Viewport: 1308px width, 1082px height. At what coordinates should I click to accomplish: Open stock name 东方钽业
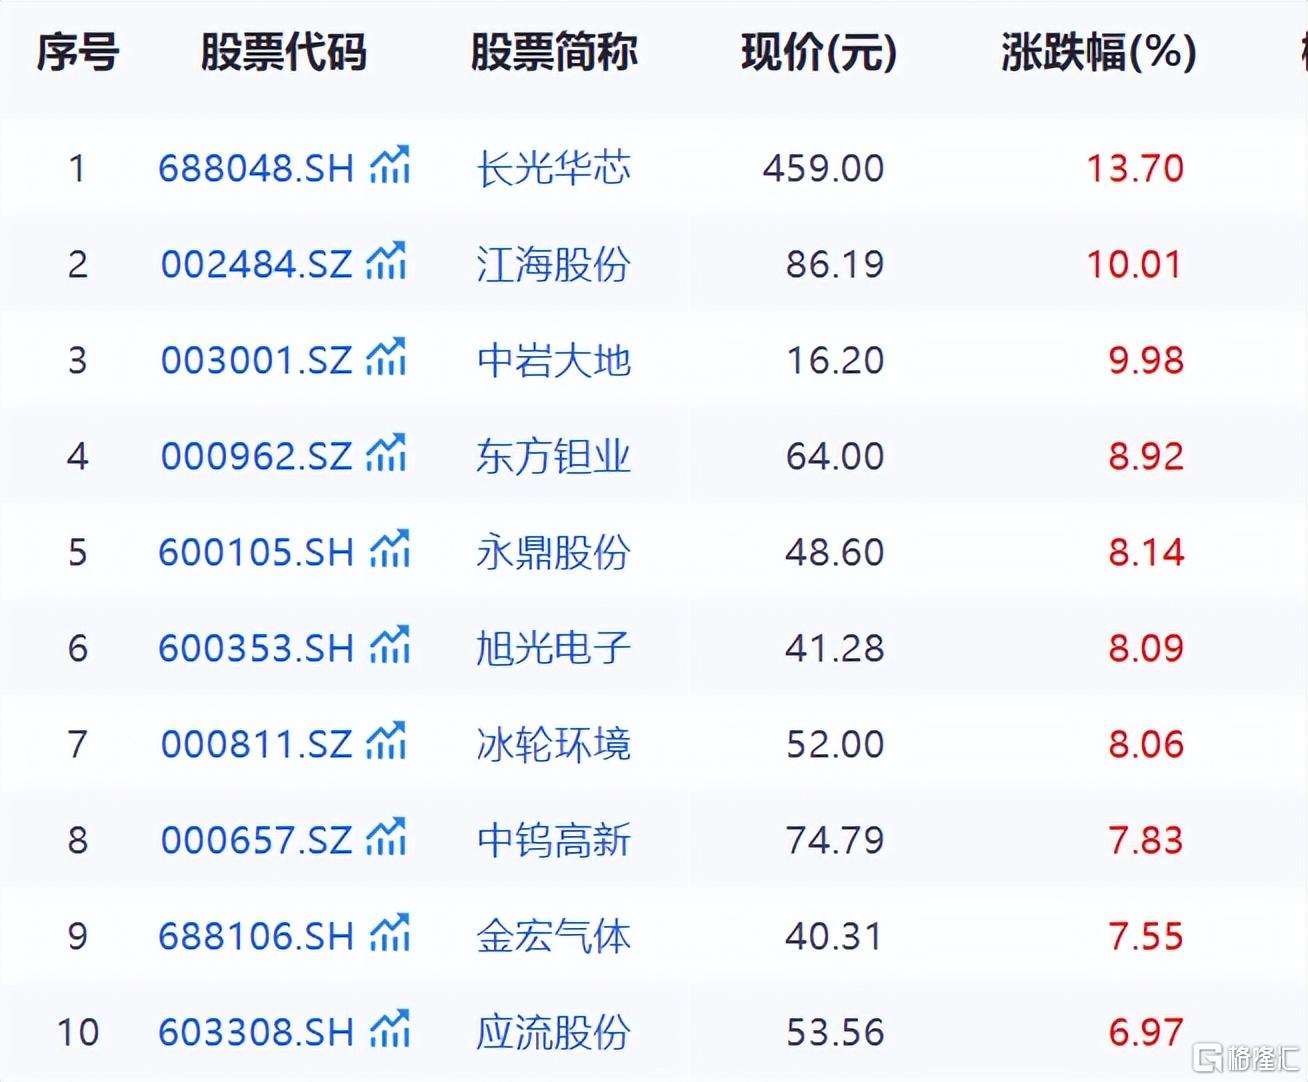553,456
